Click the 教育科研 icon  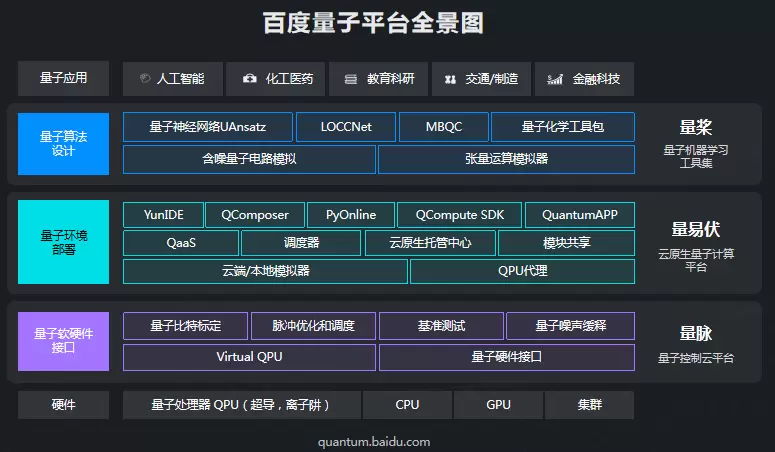point(351,78)
